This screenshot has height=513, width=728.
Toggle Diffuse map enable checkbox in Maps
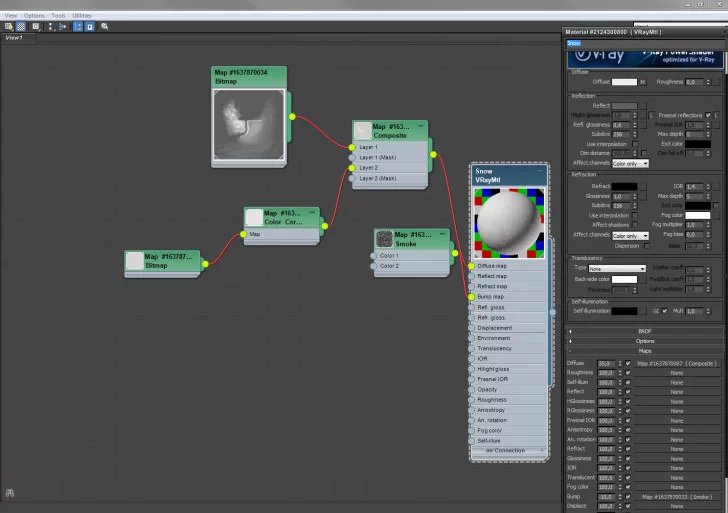click(x=628, y=364)
